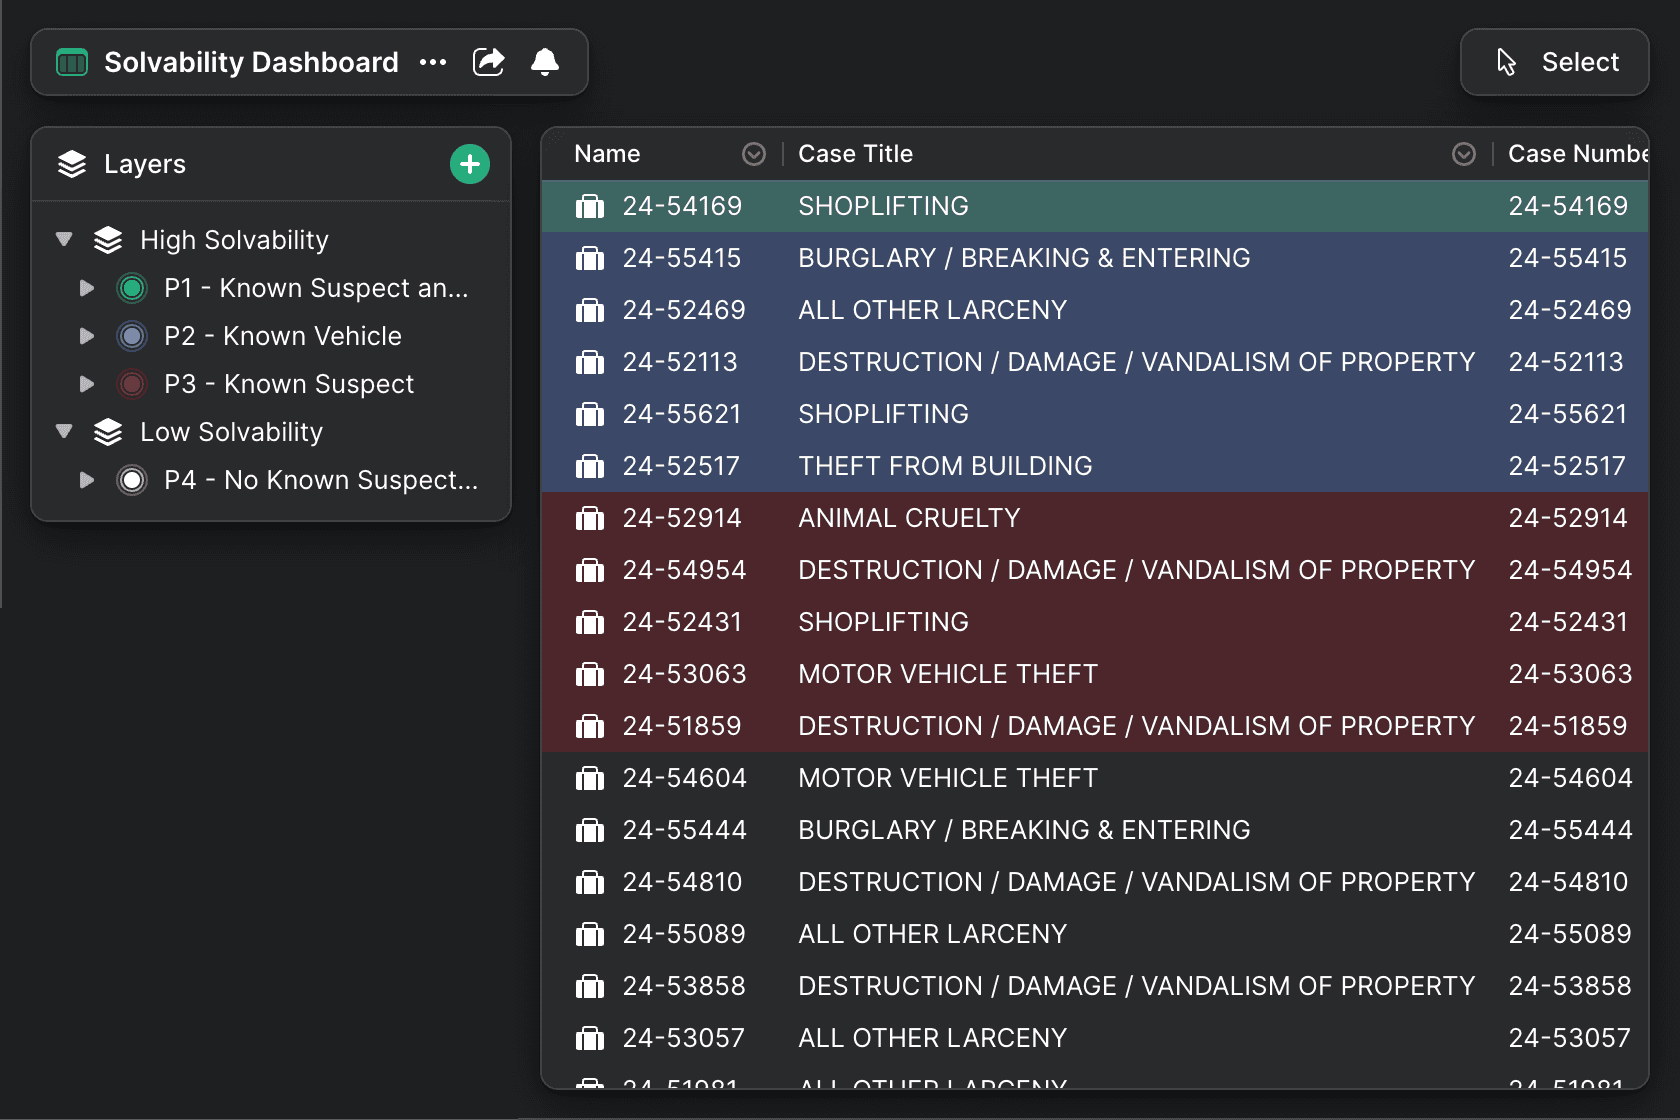Open the Case Title column dropdown
Screen dimensions: 1680x1120
tap(1464, 154)
